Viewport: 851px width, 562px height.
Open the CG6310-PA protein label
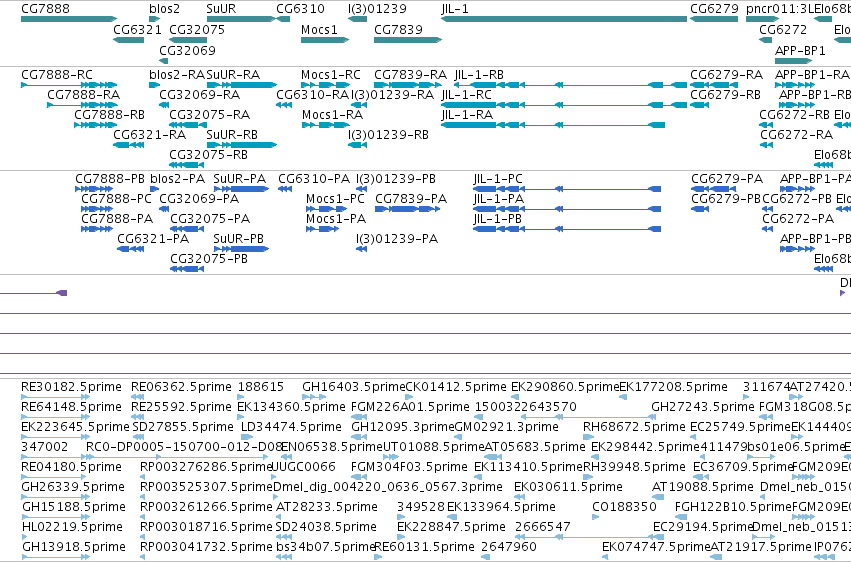[x=314, y=178]
